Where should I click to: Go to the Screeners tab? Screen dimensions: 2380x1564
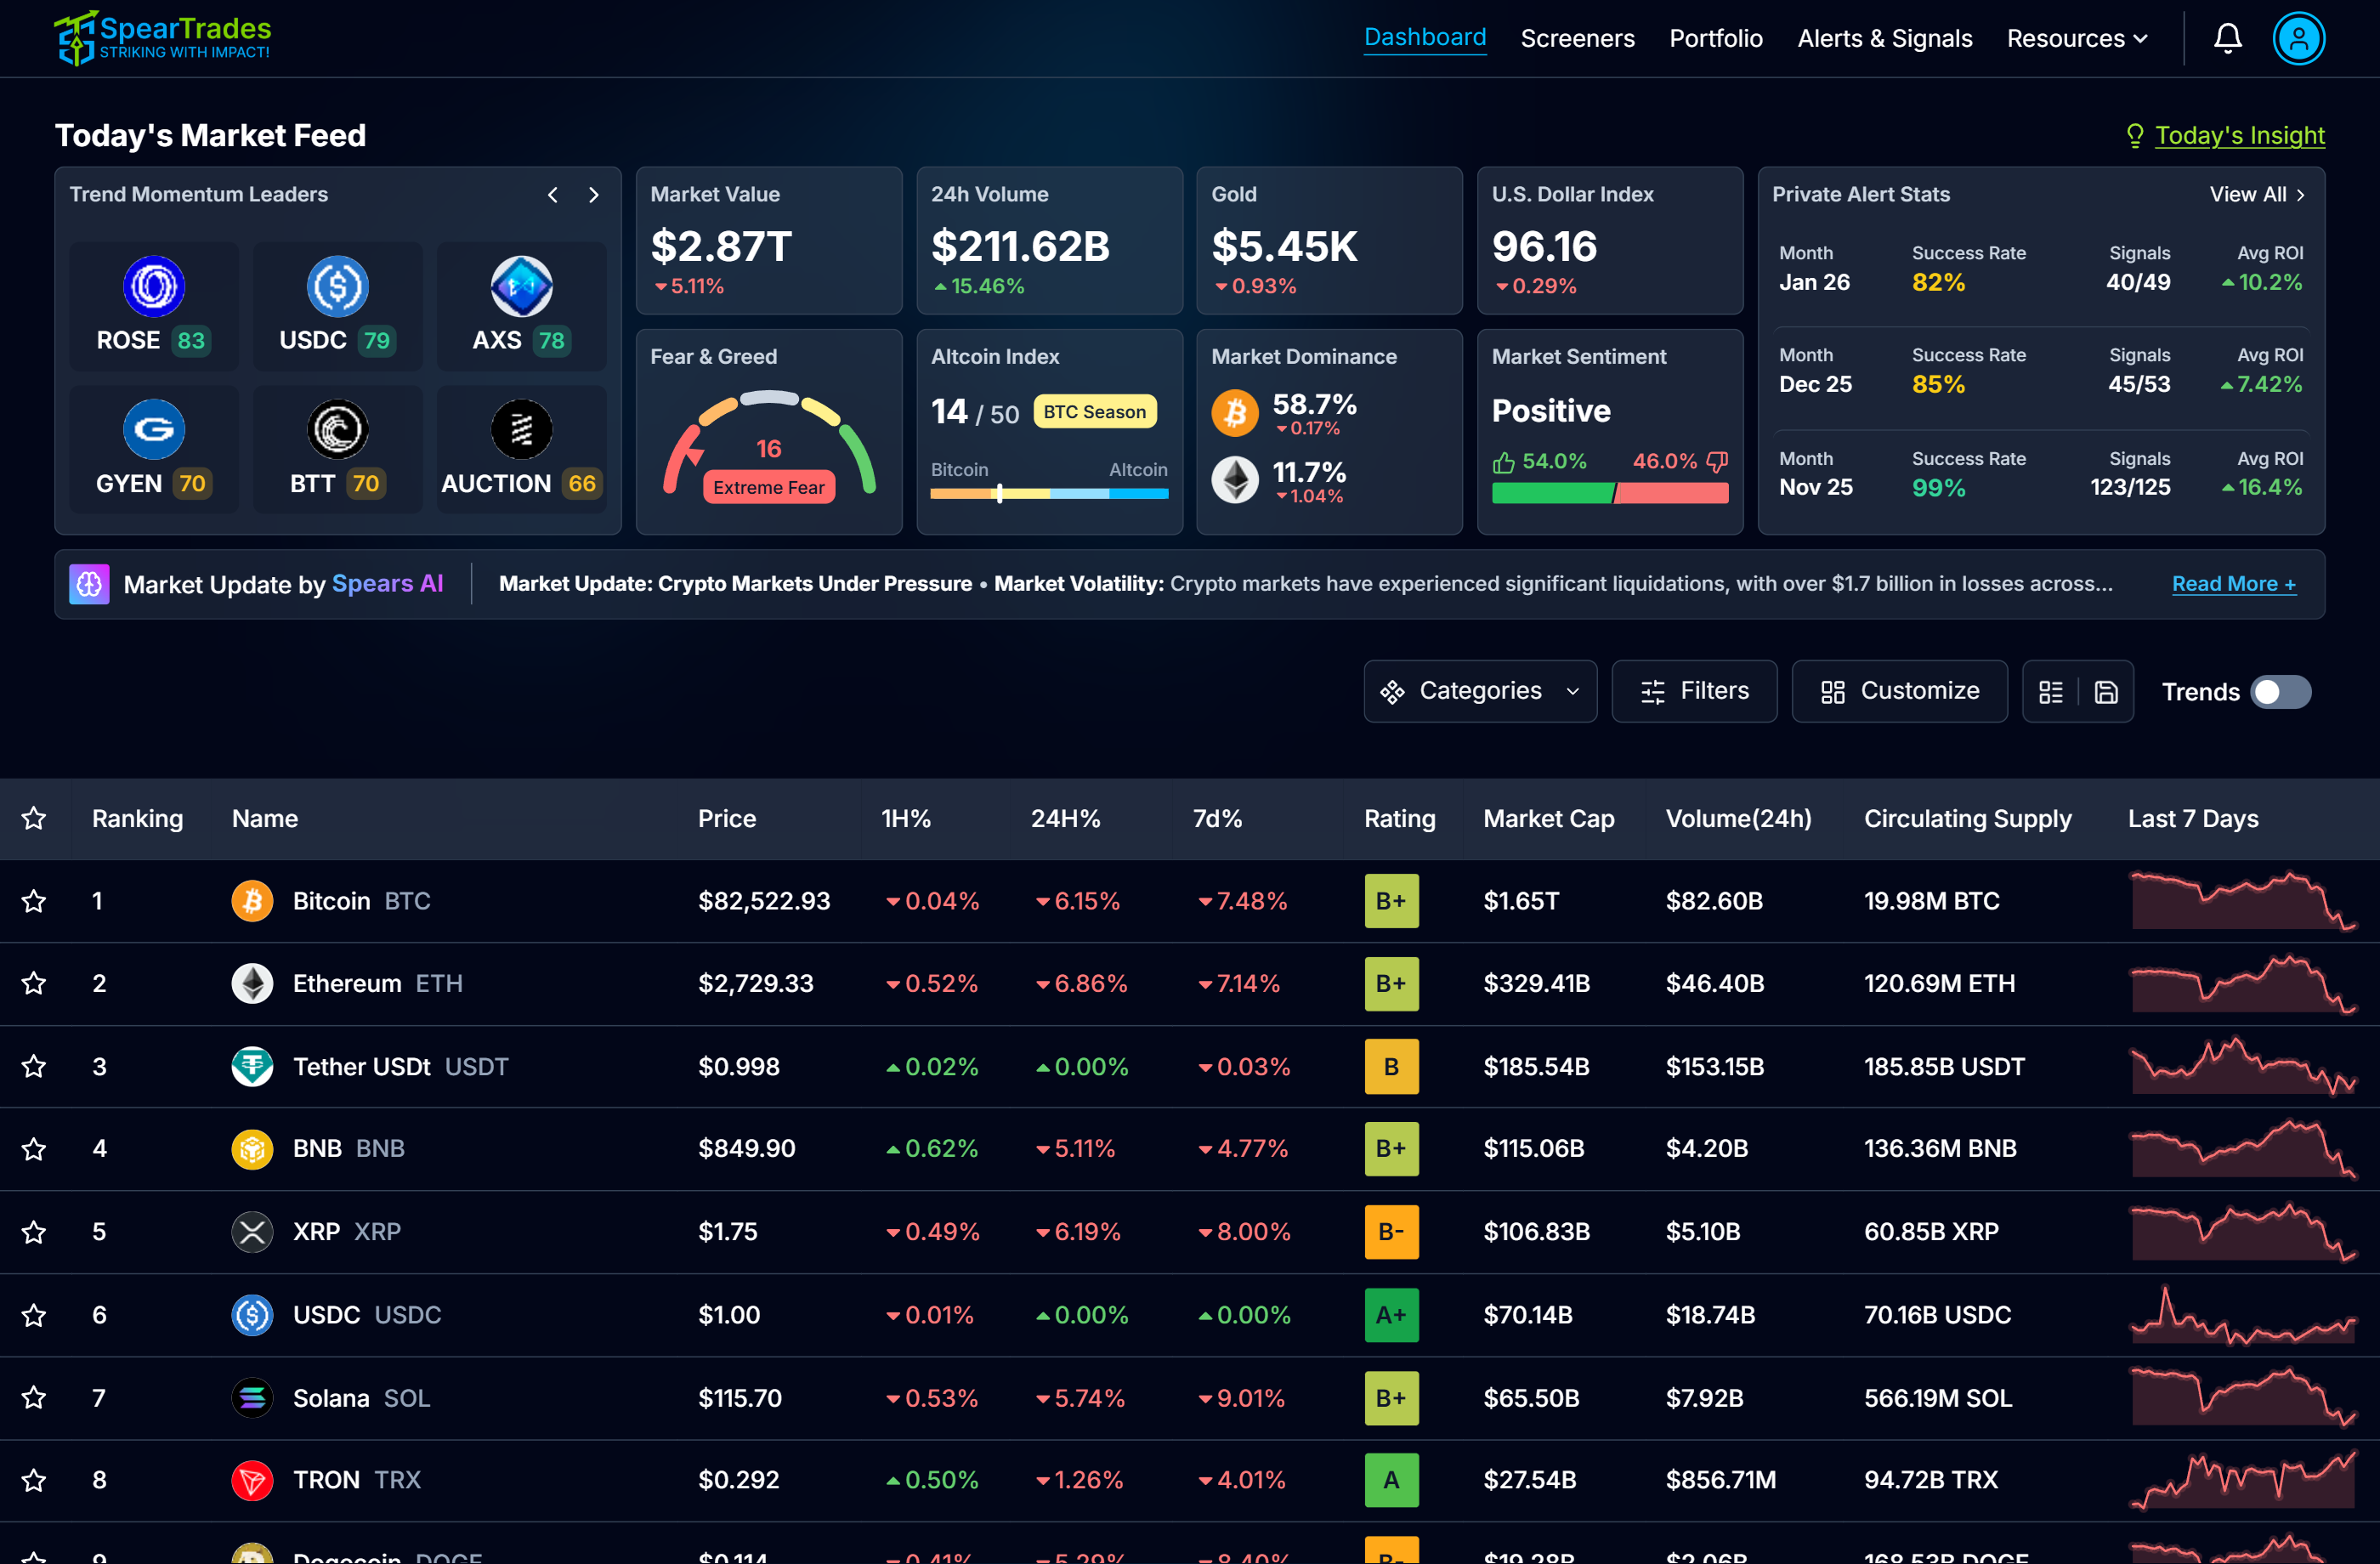pos(1577,38)
